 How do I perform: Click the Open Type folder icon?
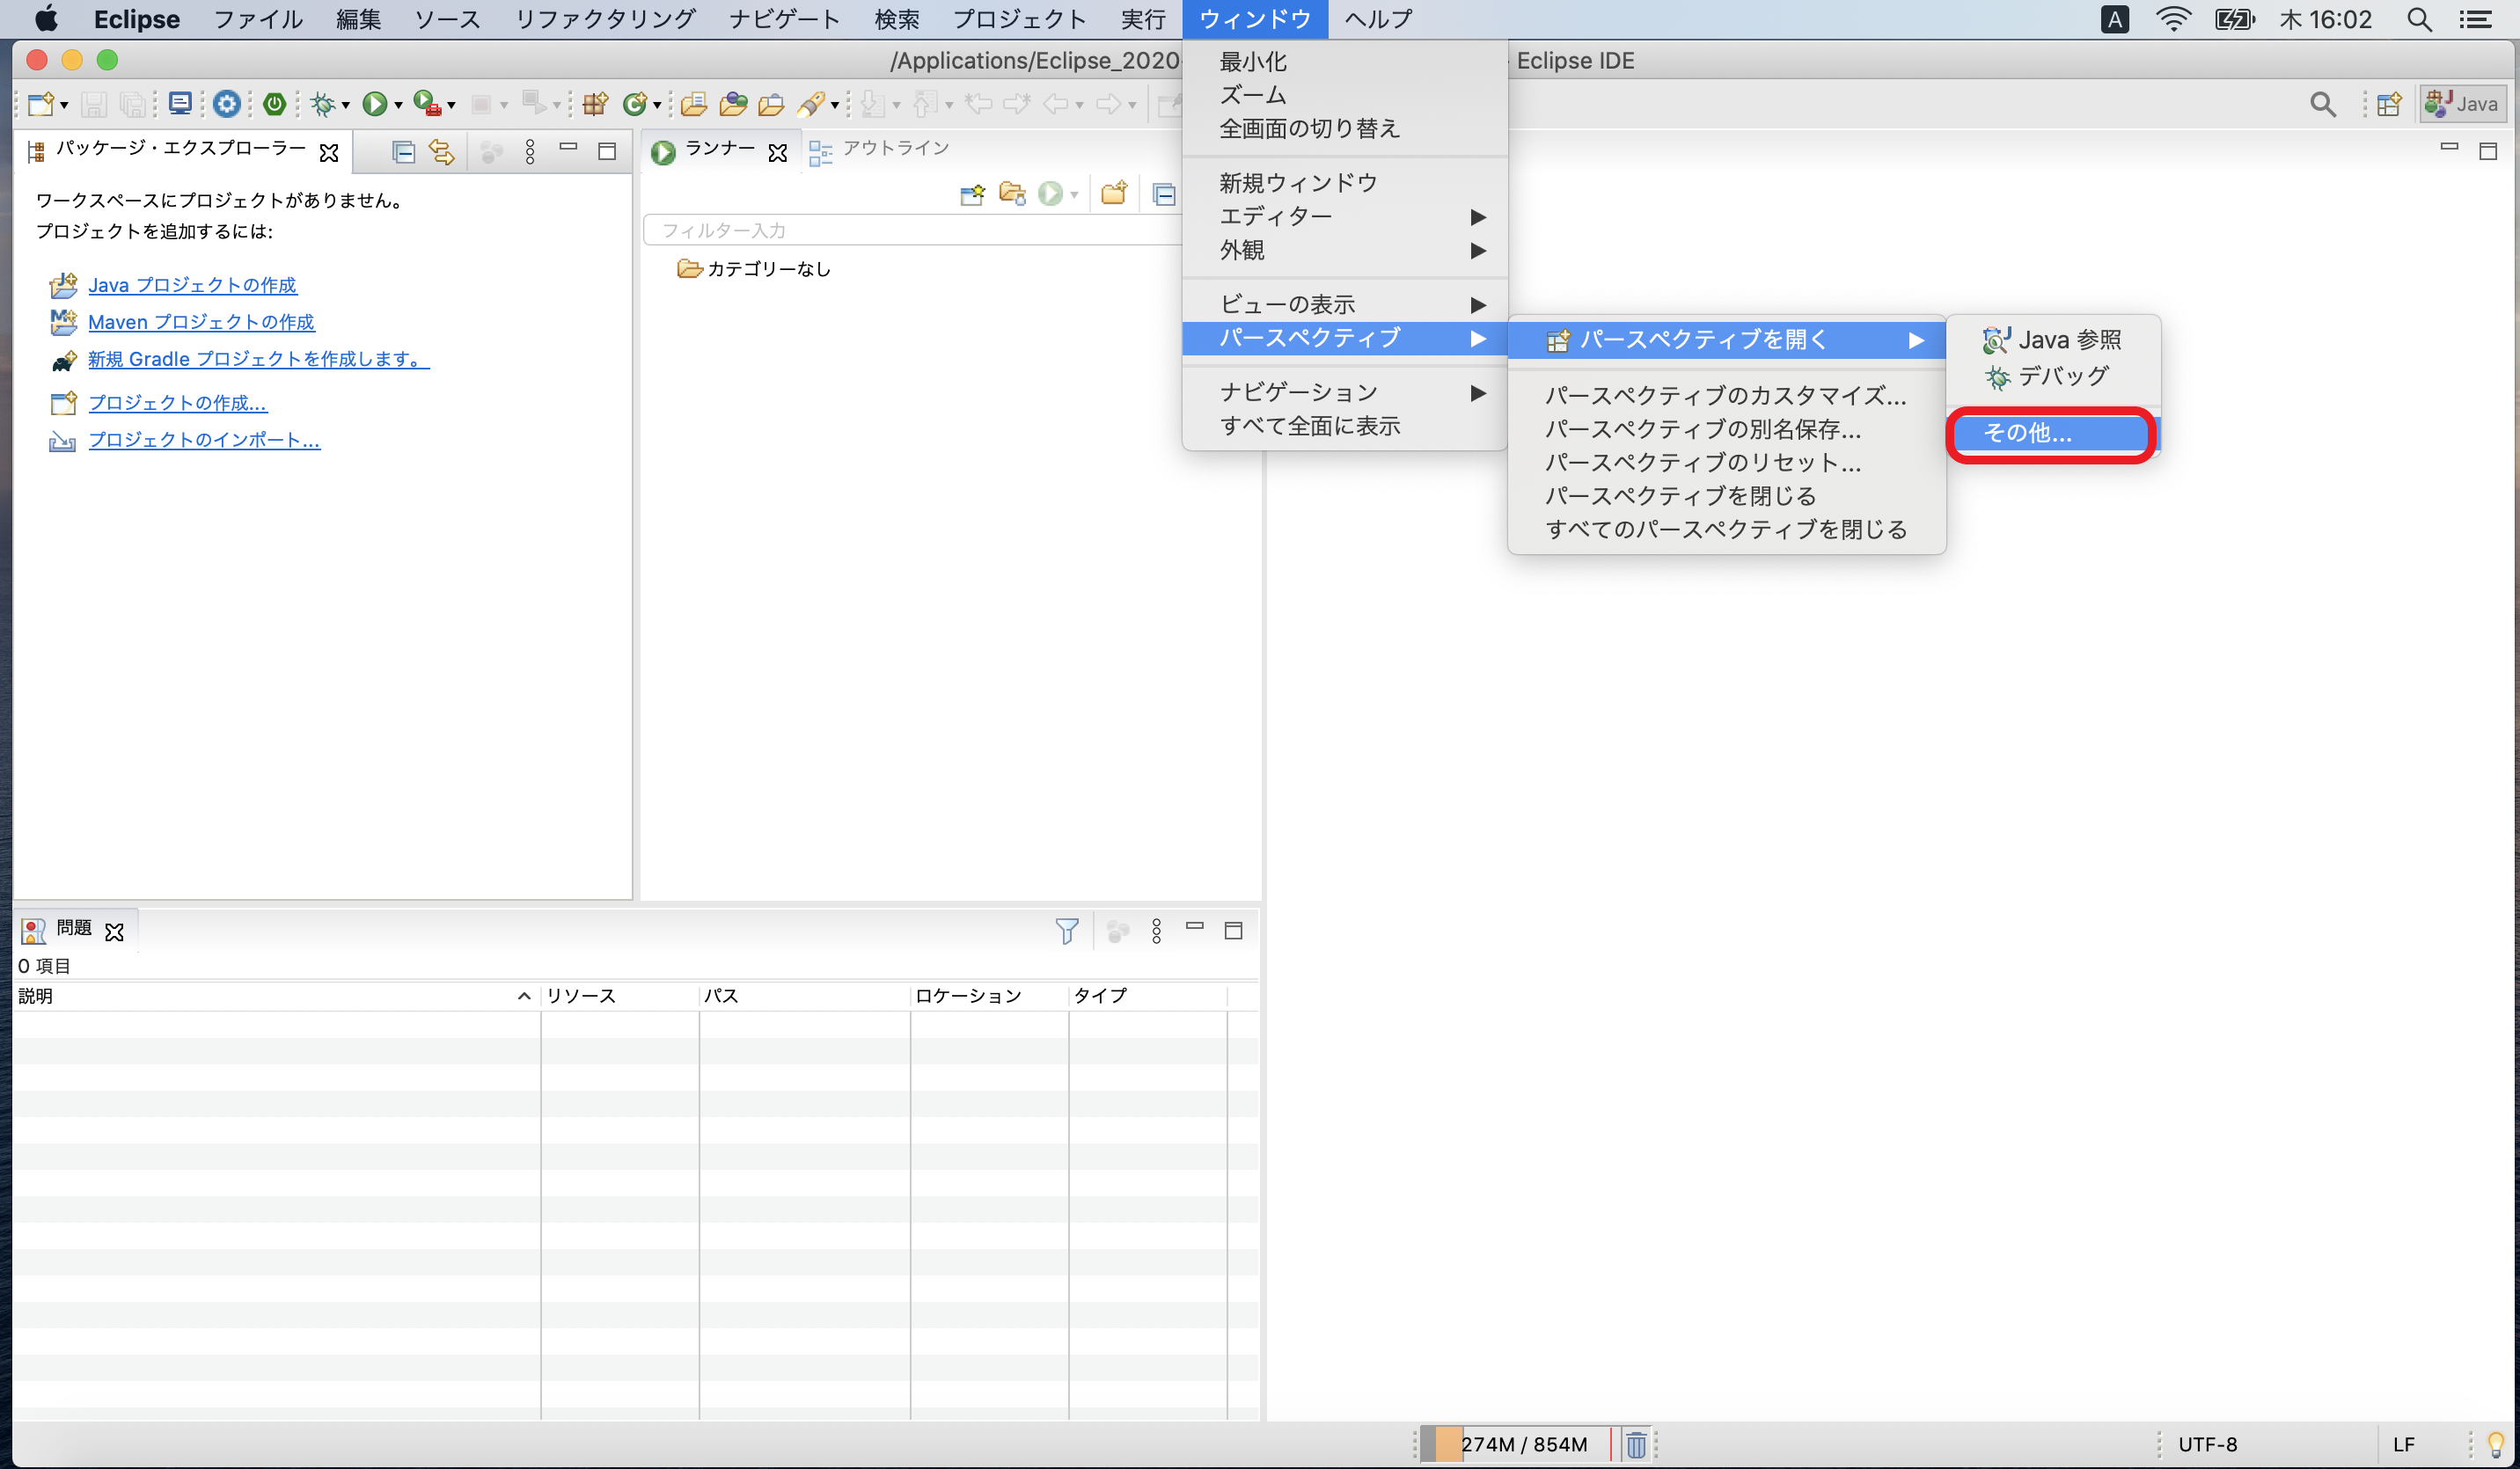[694, 103]
